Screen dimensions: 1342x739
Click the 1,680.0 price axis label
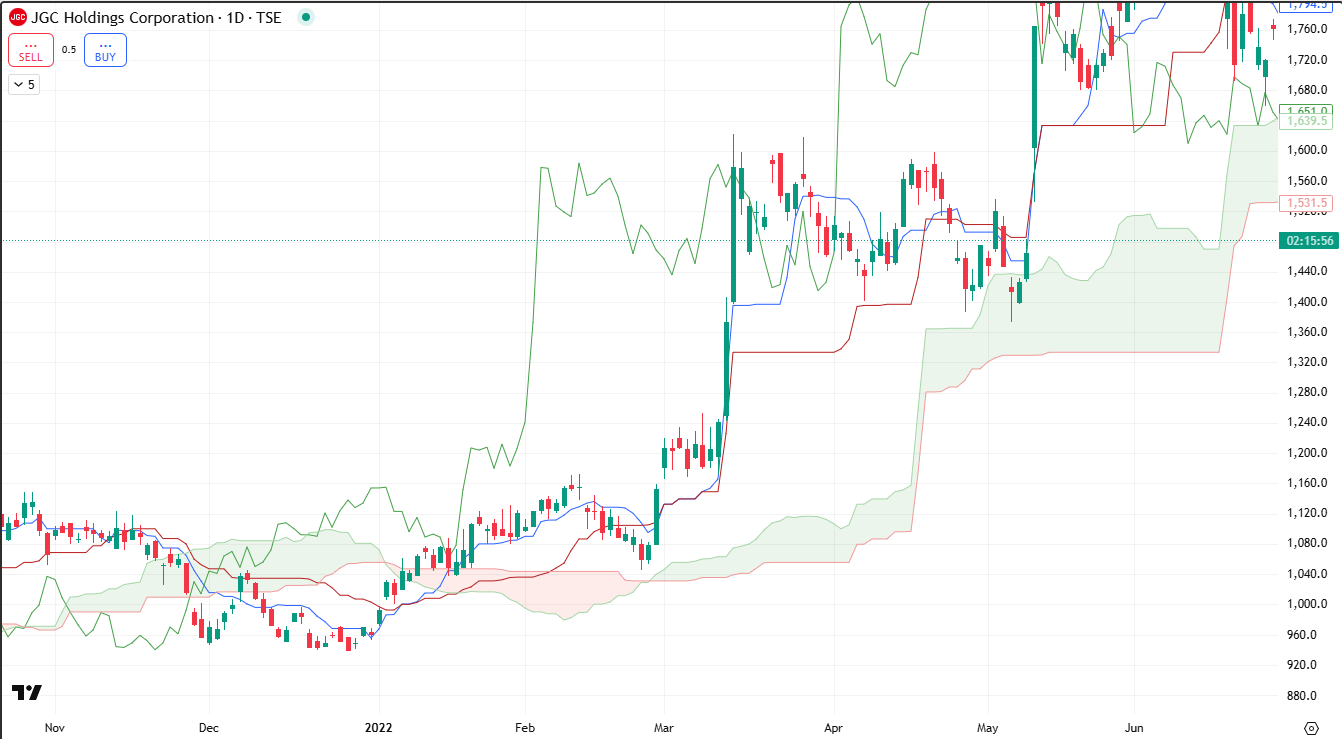pyautogui.click(x=1307, y=90)
